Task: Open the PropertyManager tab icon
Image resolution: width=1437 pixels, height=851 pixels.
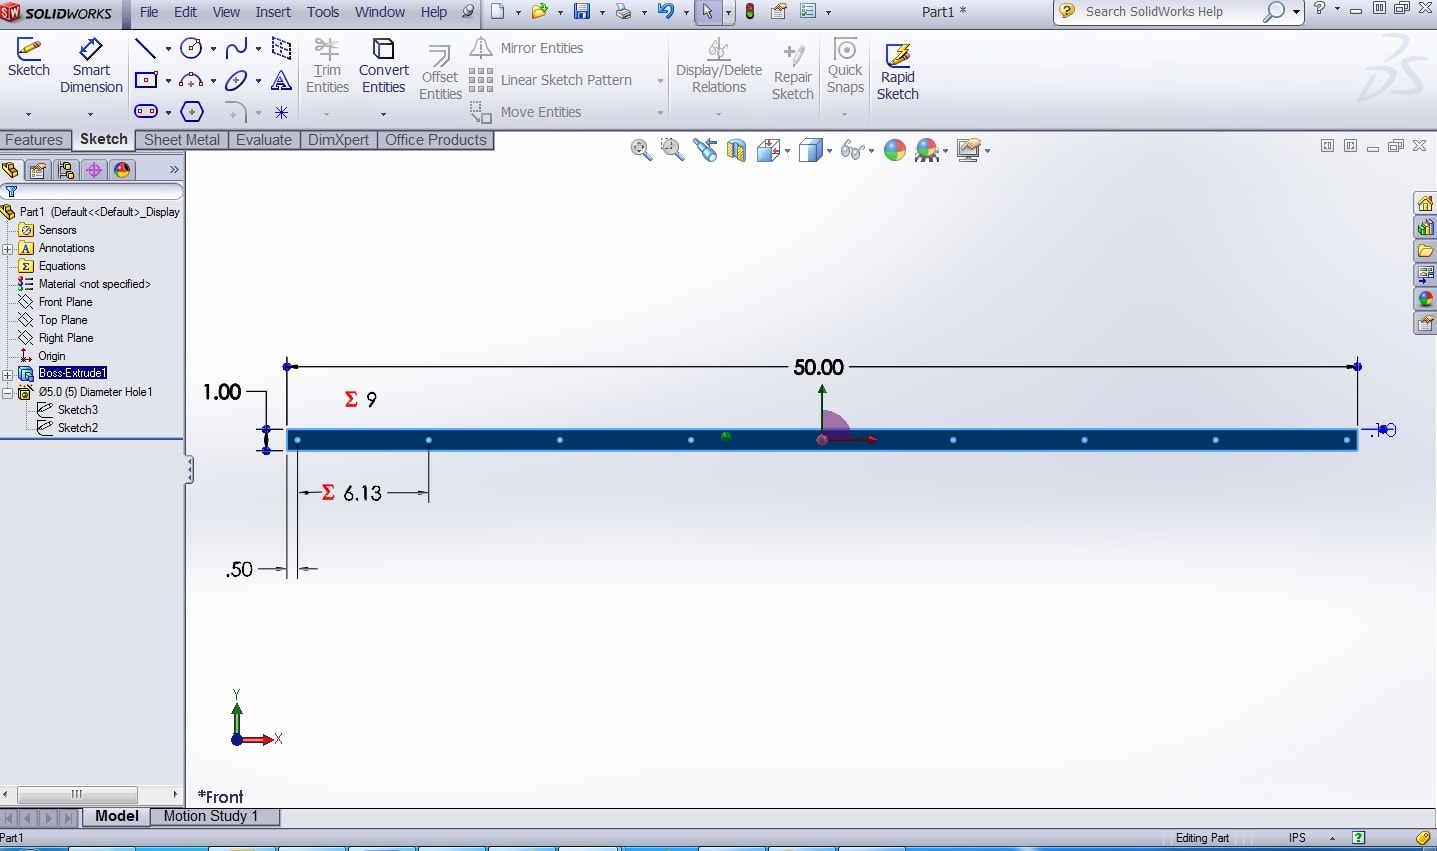Action: 38,170
